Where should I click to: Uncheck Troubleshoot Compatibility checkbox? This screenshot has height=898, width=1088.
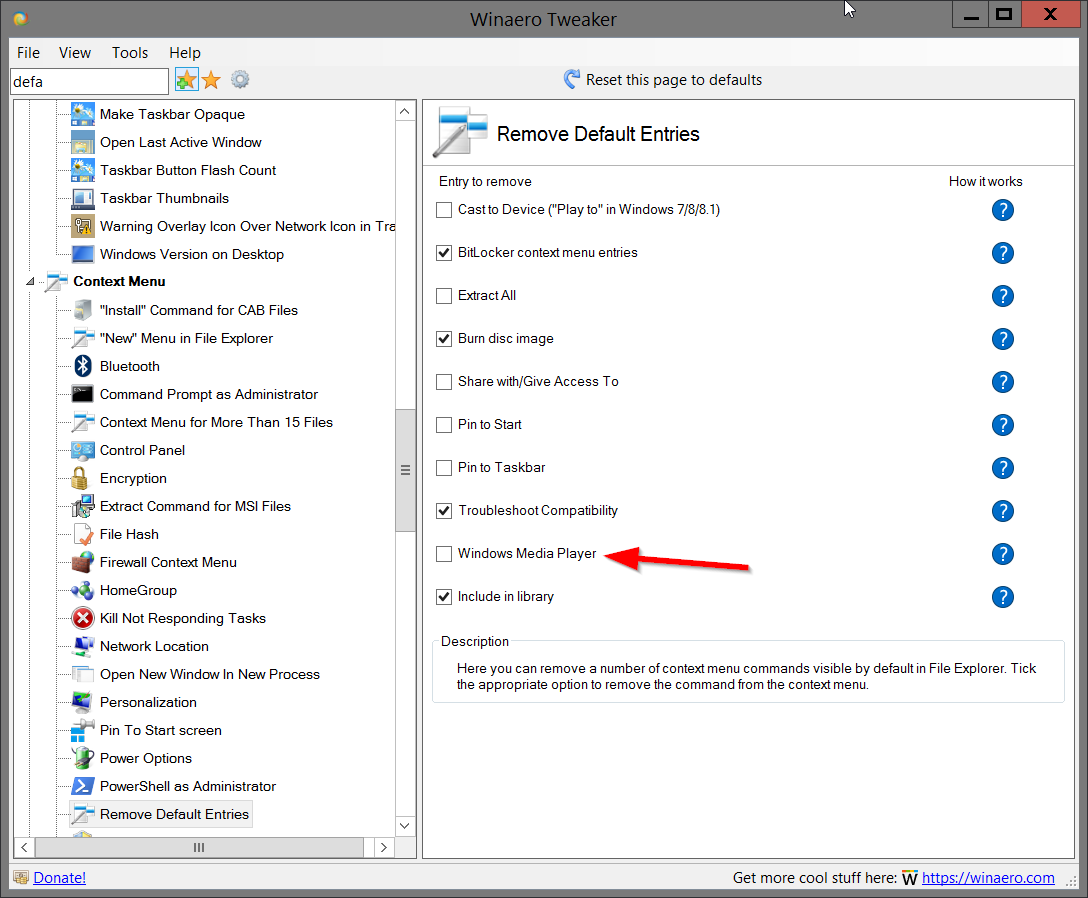pos(444,511)
